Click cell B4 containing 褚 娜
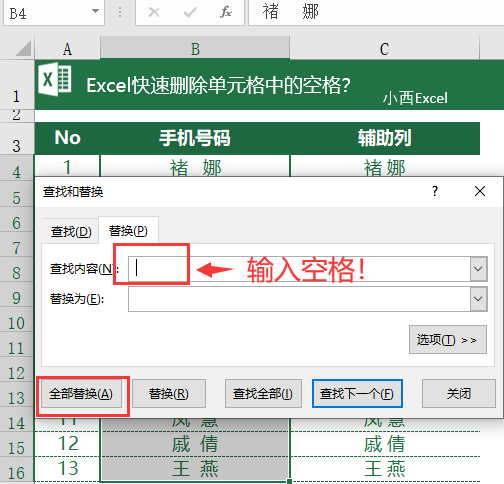 coord(195,166)
